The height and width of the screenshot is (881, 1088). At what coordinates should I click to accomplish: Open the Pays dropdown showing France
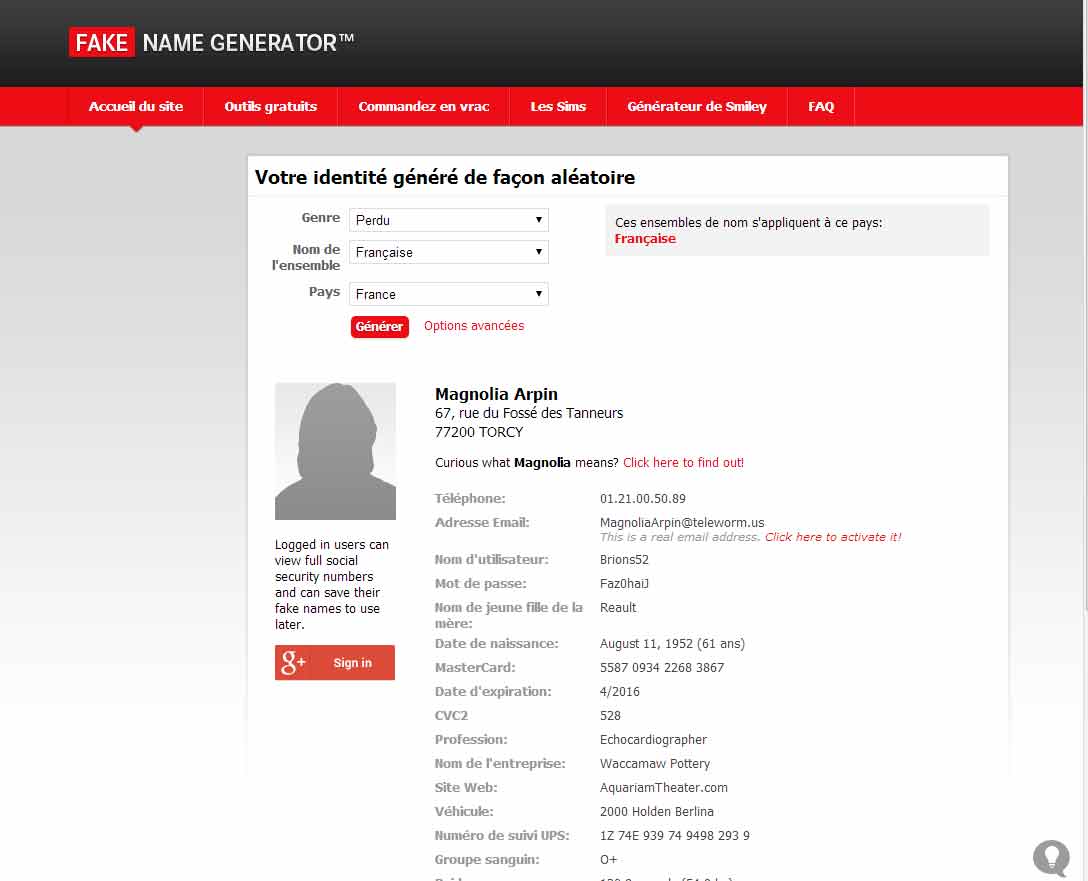coord(448,294)
